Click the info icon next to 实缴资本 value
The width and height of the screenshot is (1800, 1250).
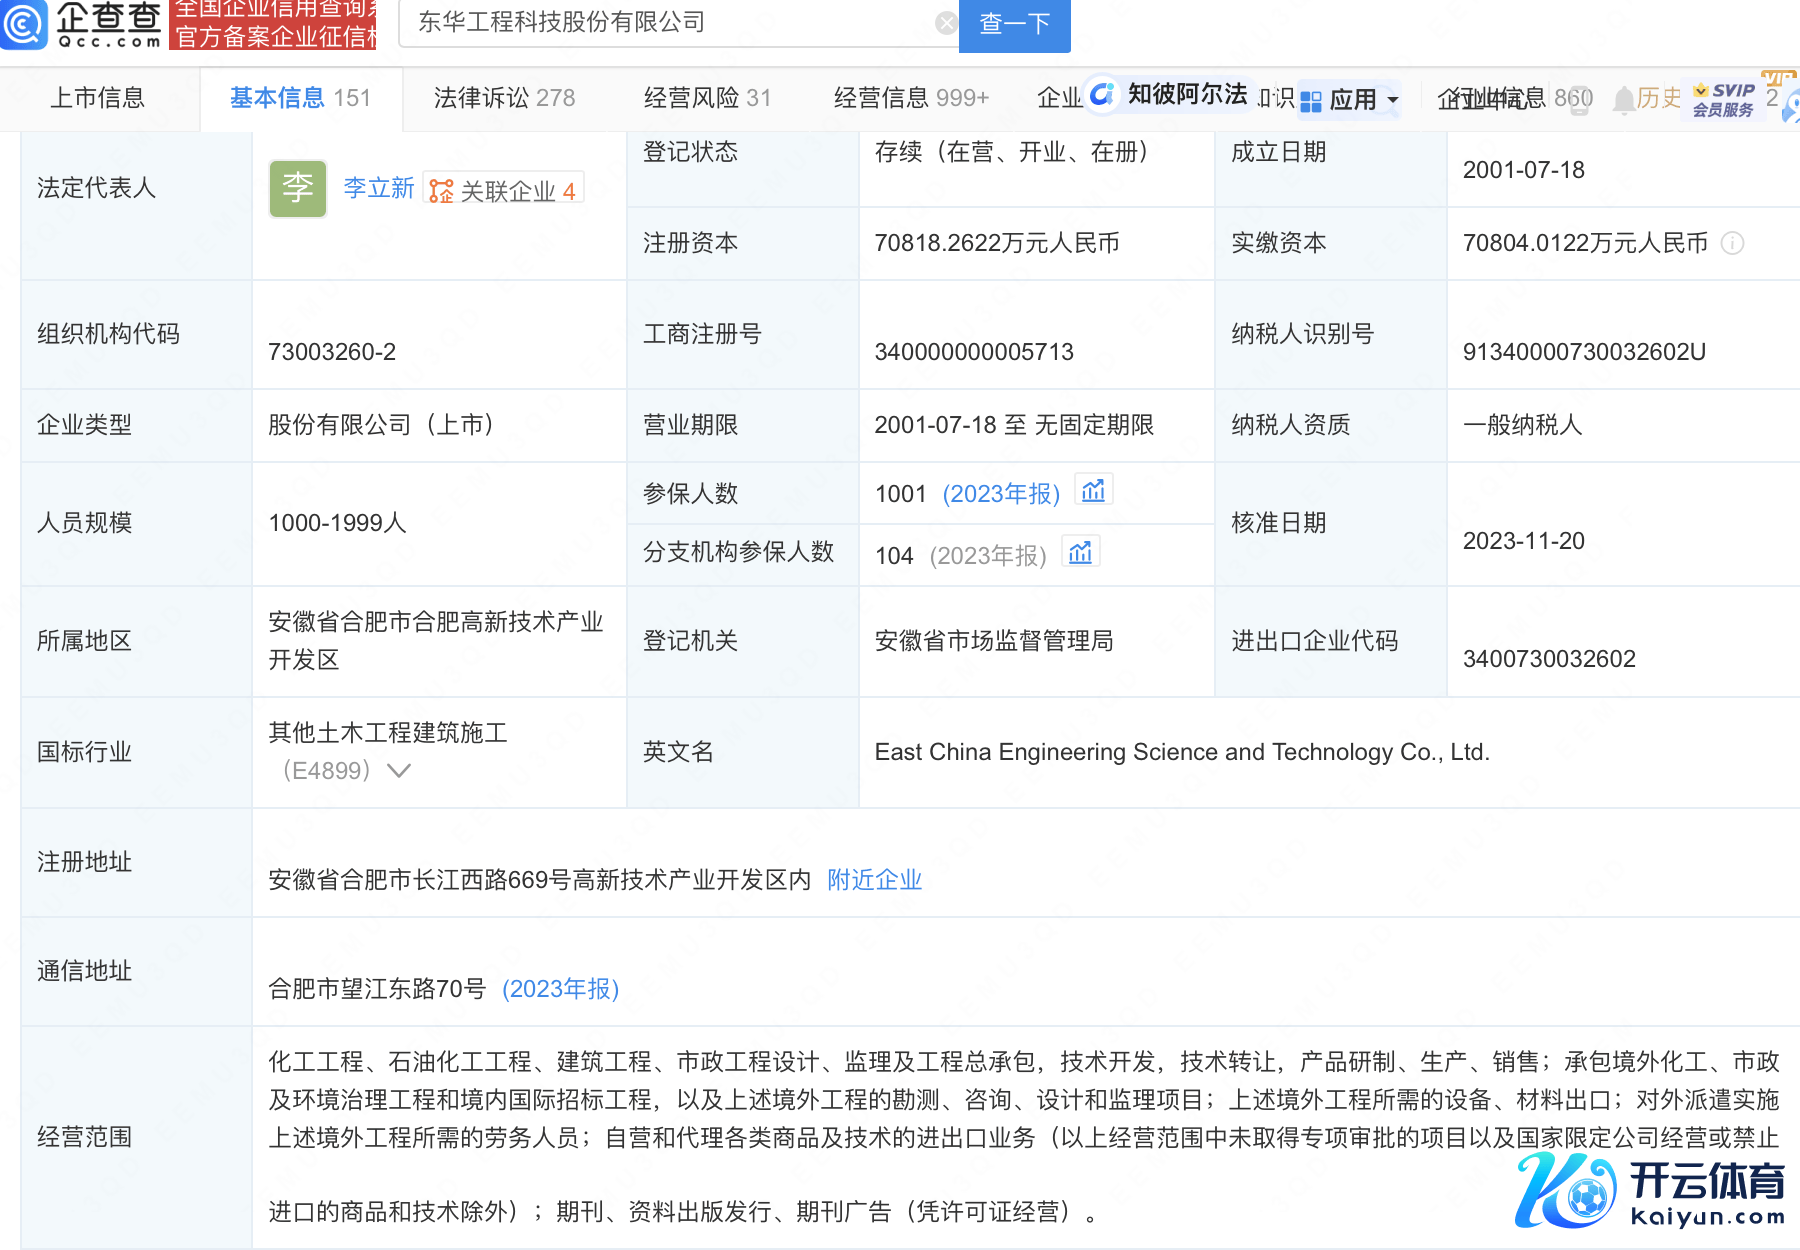(1732, 243)
